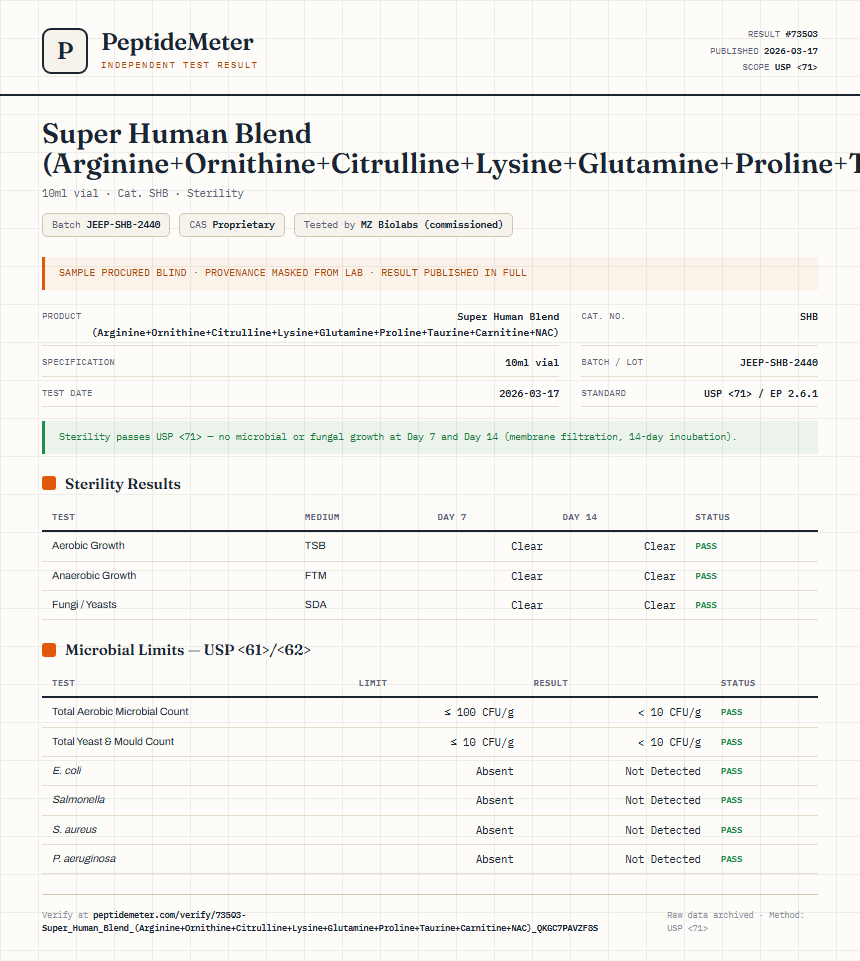860x961 pixels.
Task: Click the Tested by MZ Biolabs badge
Action: point(403,225)
